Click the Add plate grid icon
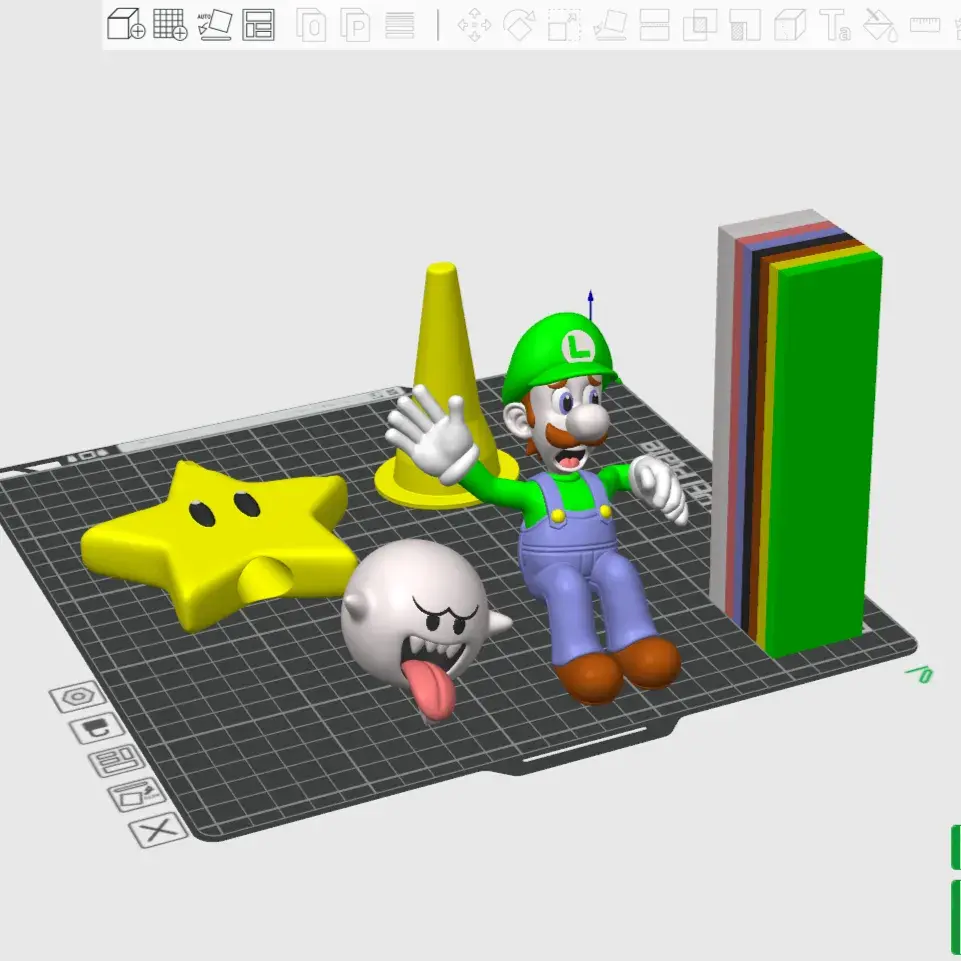Screen dimensions: 961x961 [170, 25]
